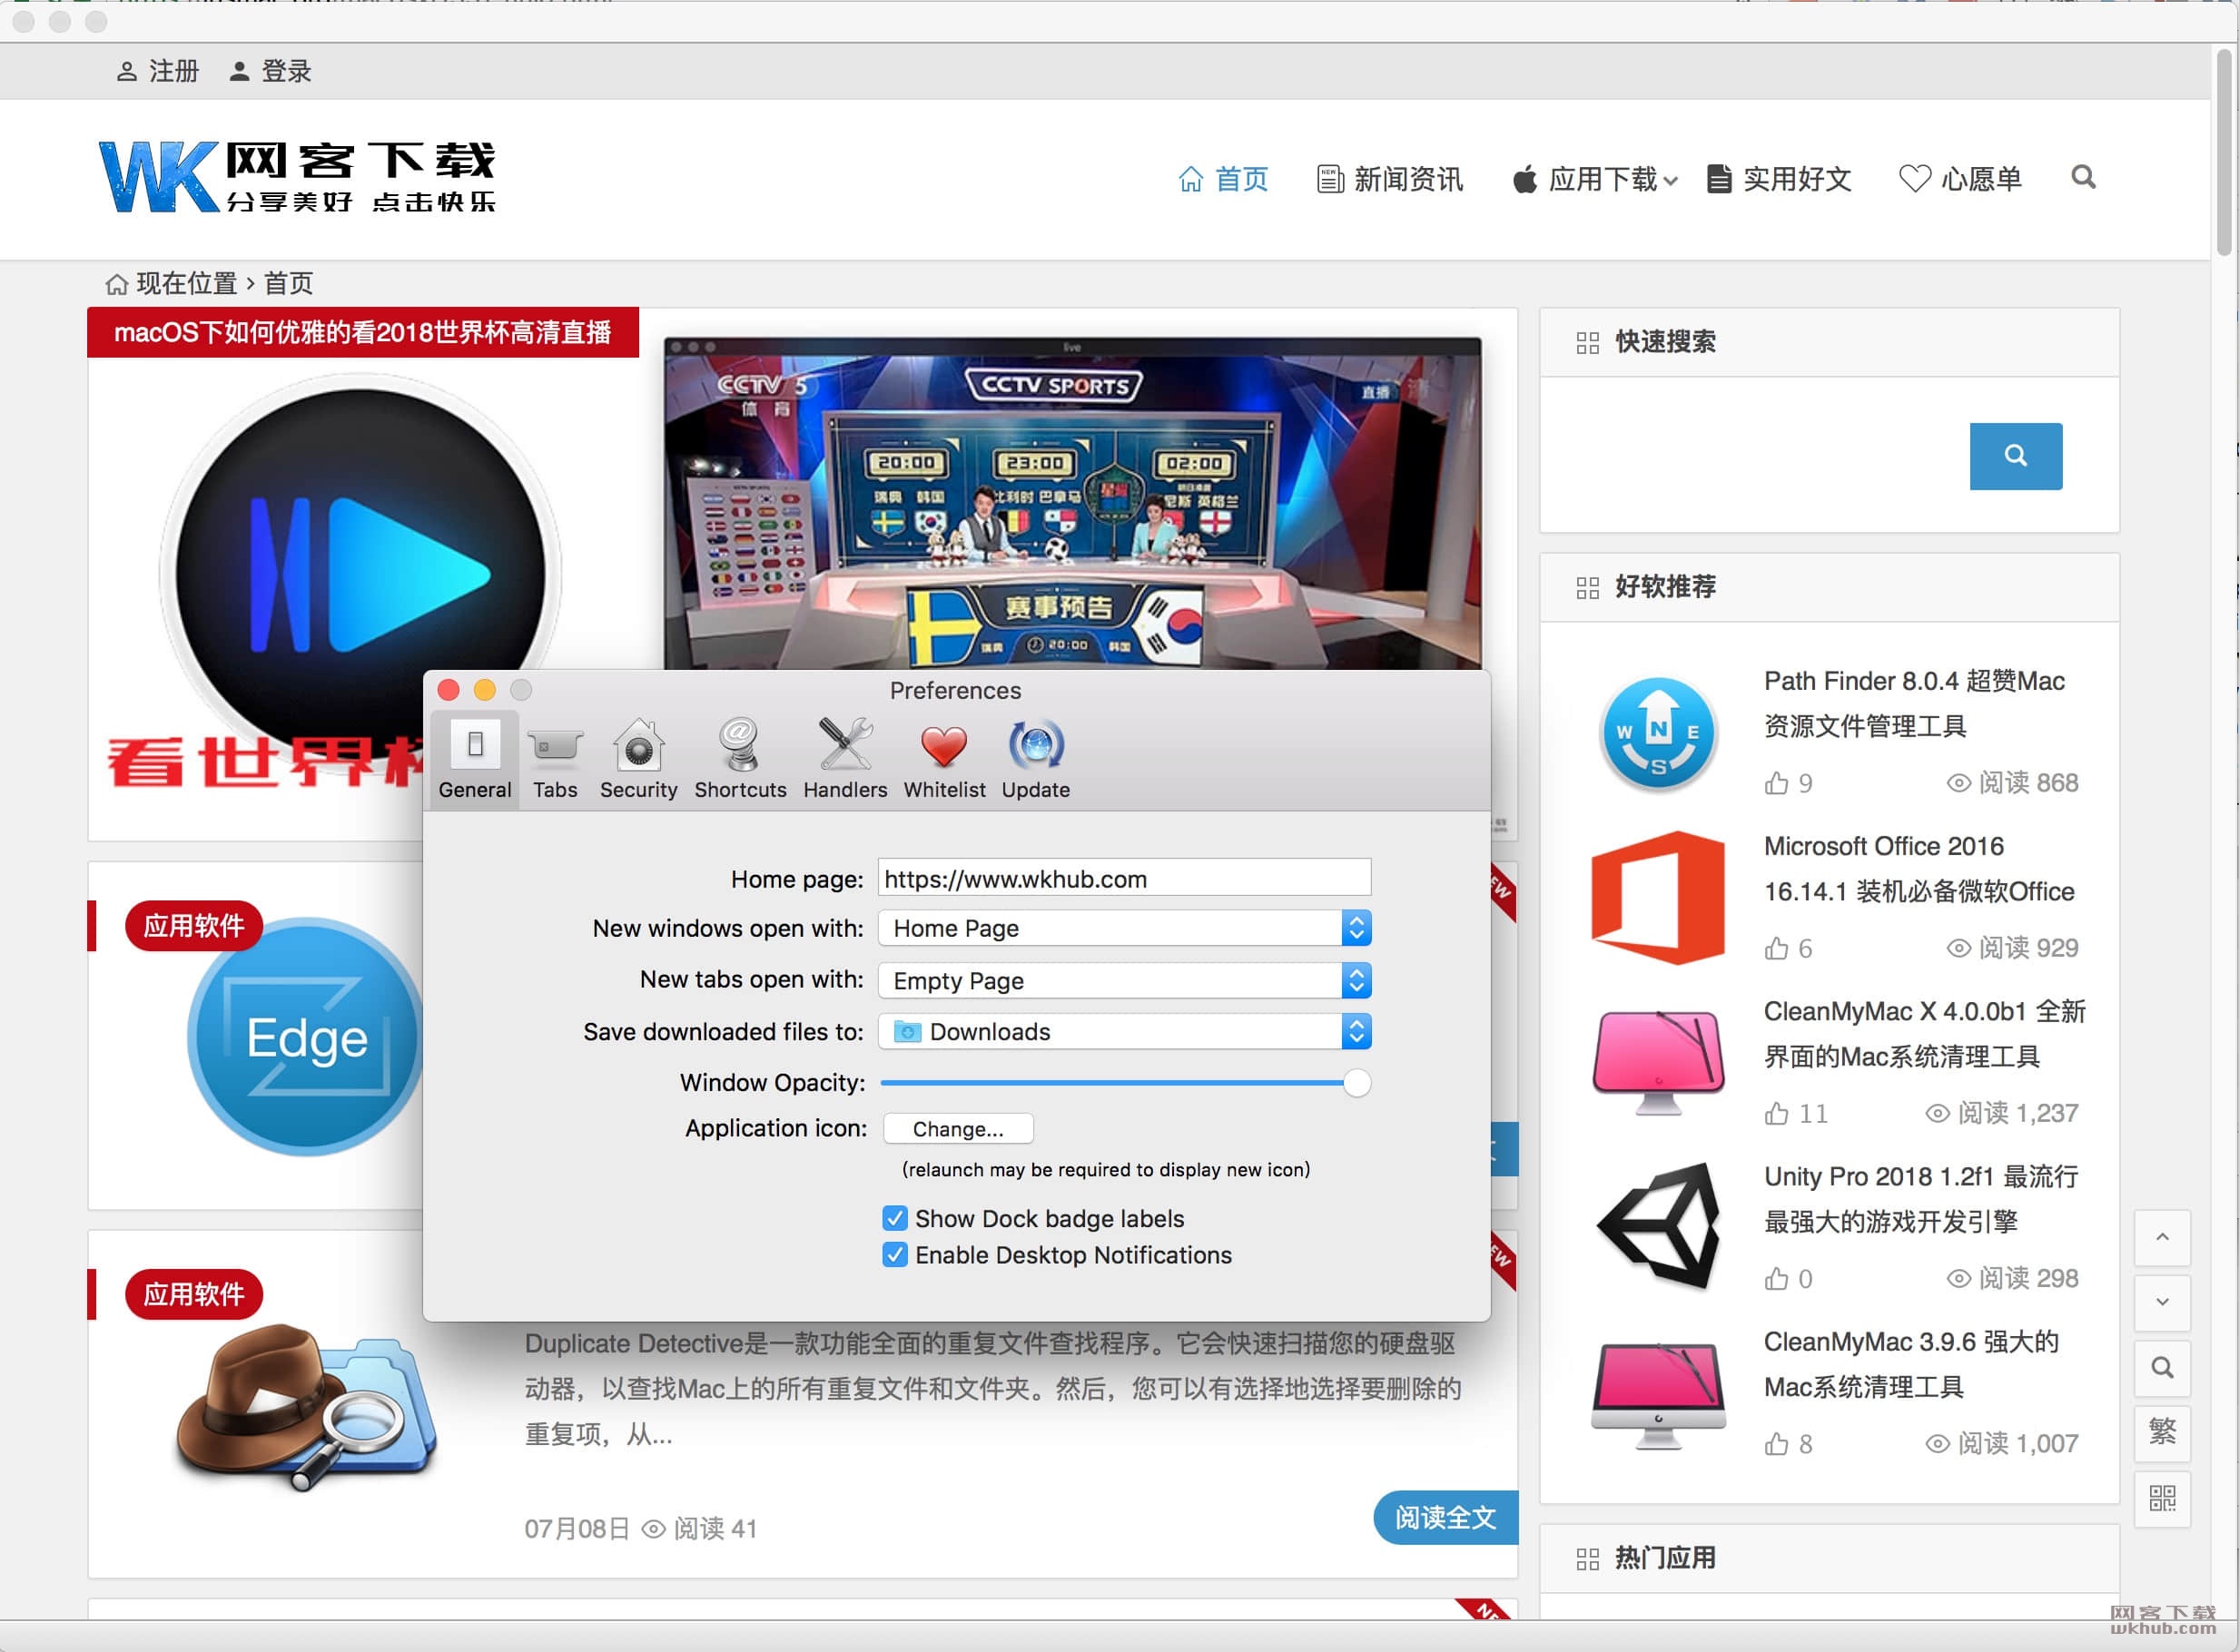Click the 阅读全文 read more button
2239x1652 pixels.
point(1445,1517)
